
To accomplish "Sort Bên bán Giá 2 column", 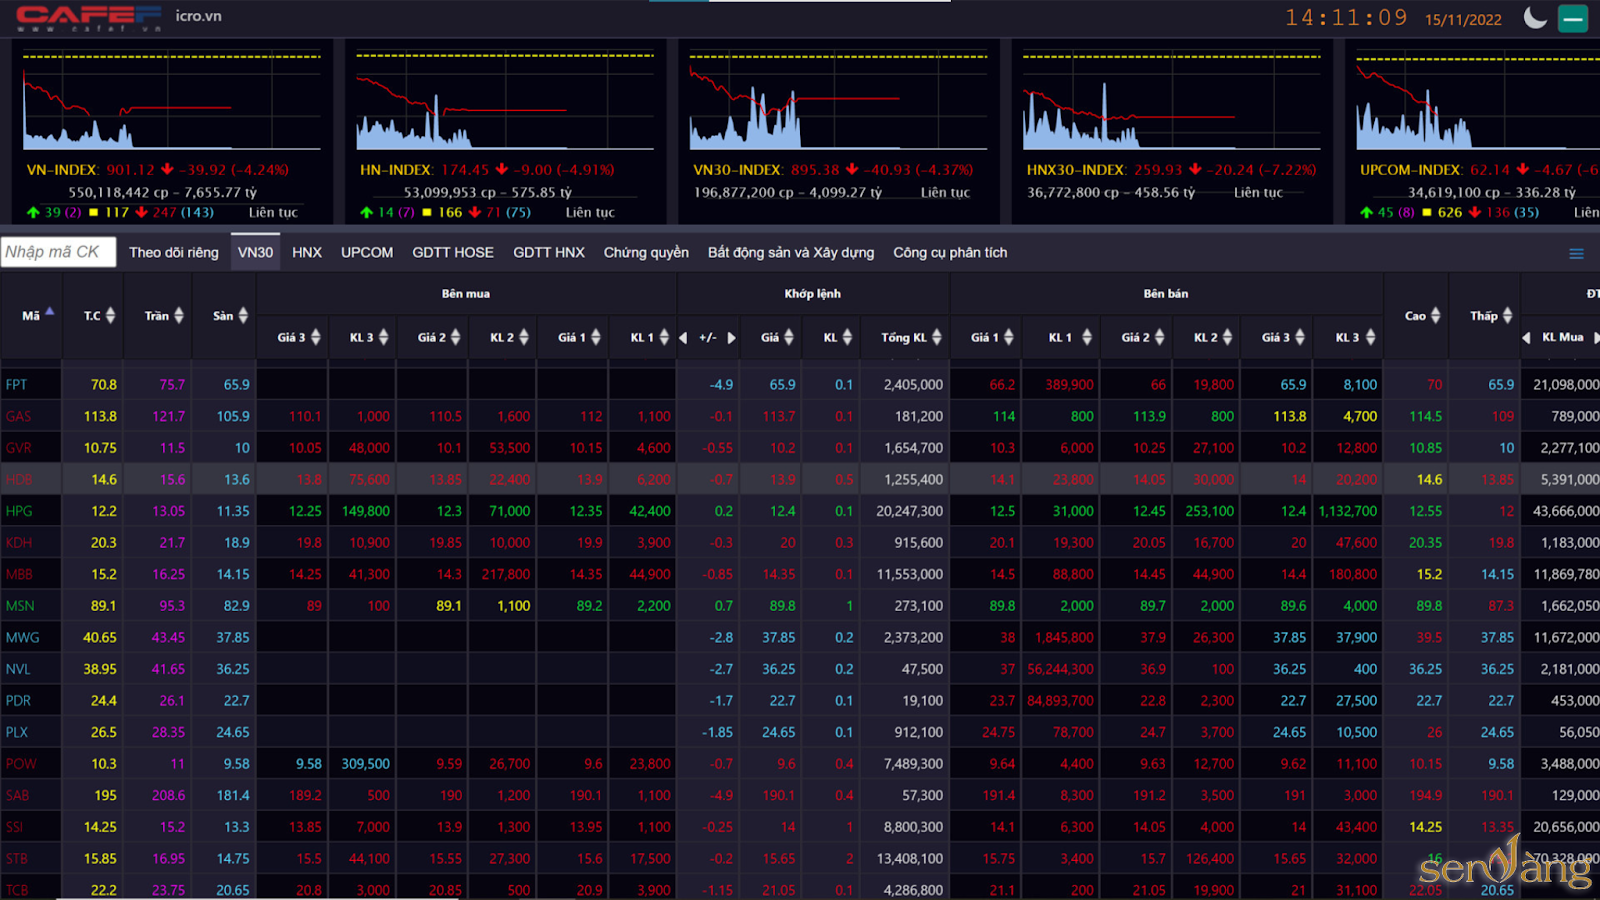I will tap(1159, 337).
